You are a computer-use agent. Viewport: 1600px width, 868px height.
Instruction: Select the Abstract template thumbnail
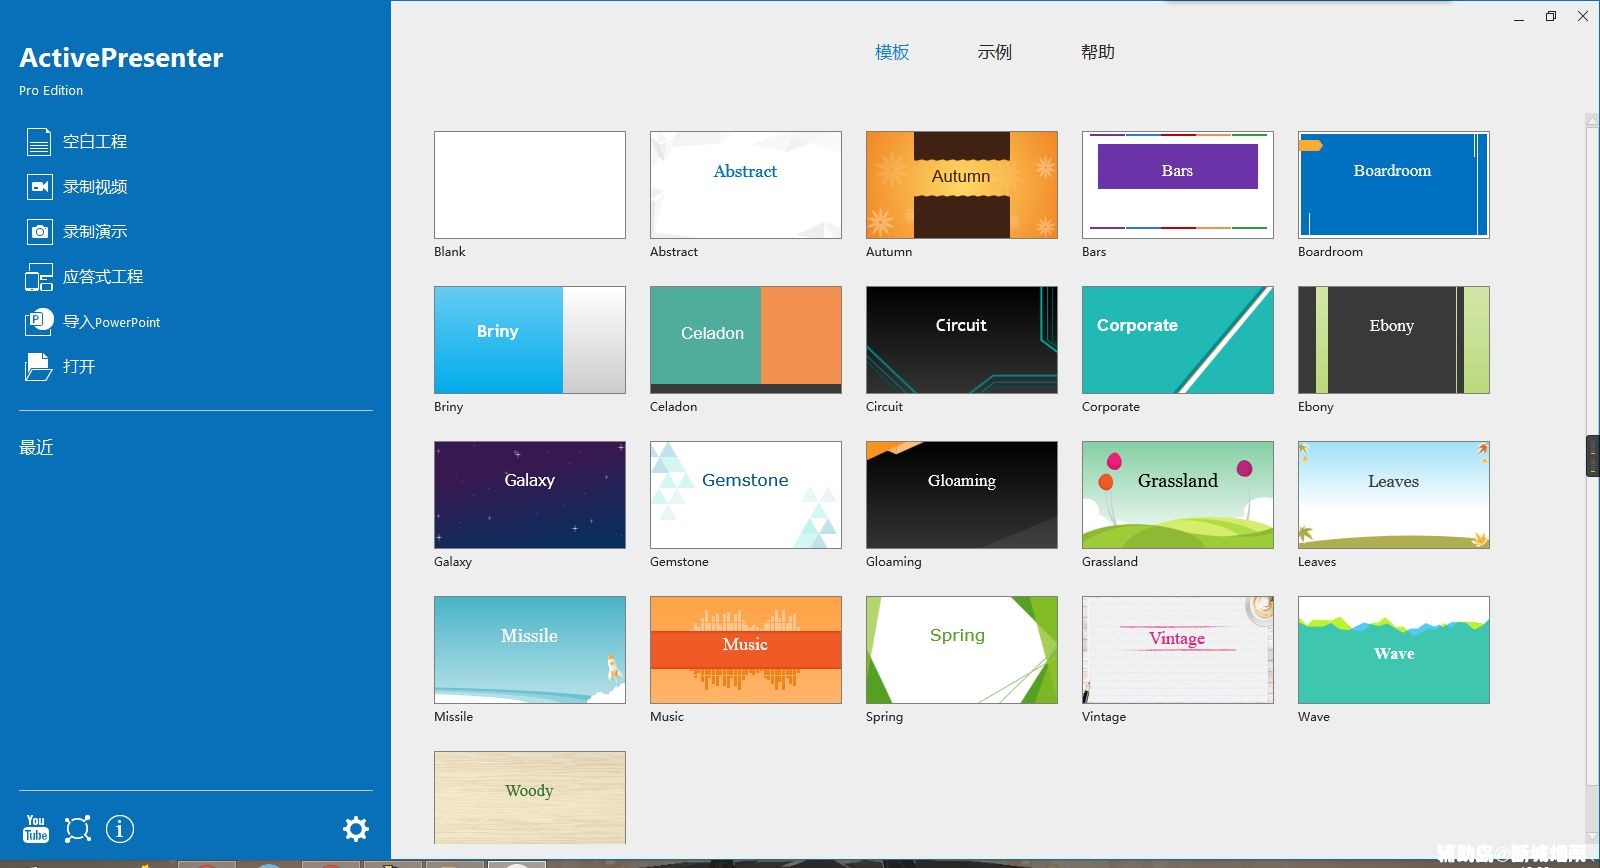point(746,185)
